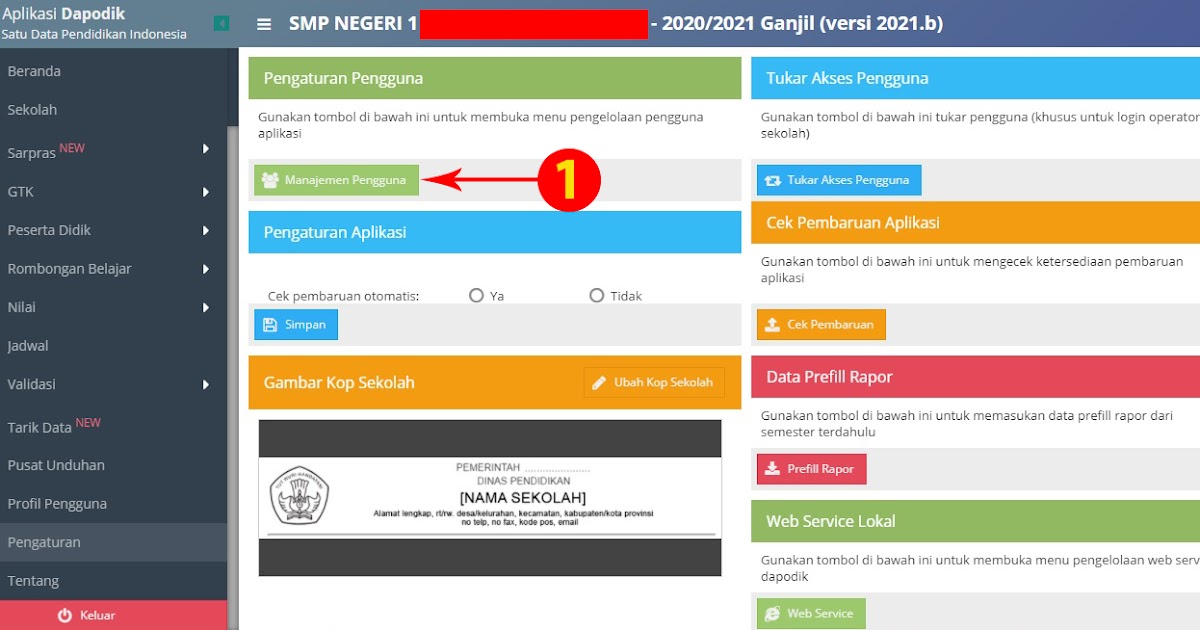
Task: Click the Data Prefill Rapor panel header
Action: point(975,377)
